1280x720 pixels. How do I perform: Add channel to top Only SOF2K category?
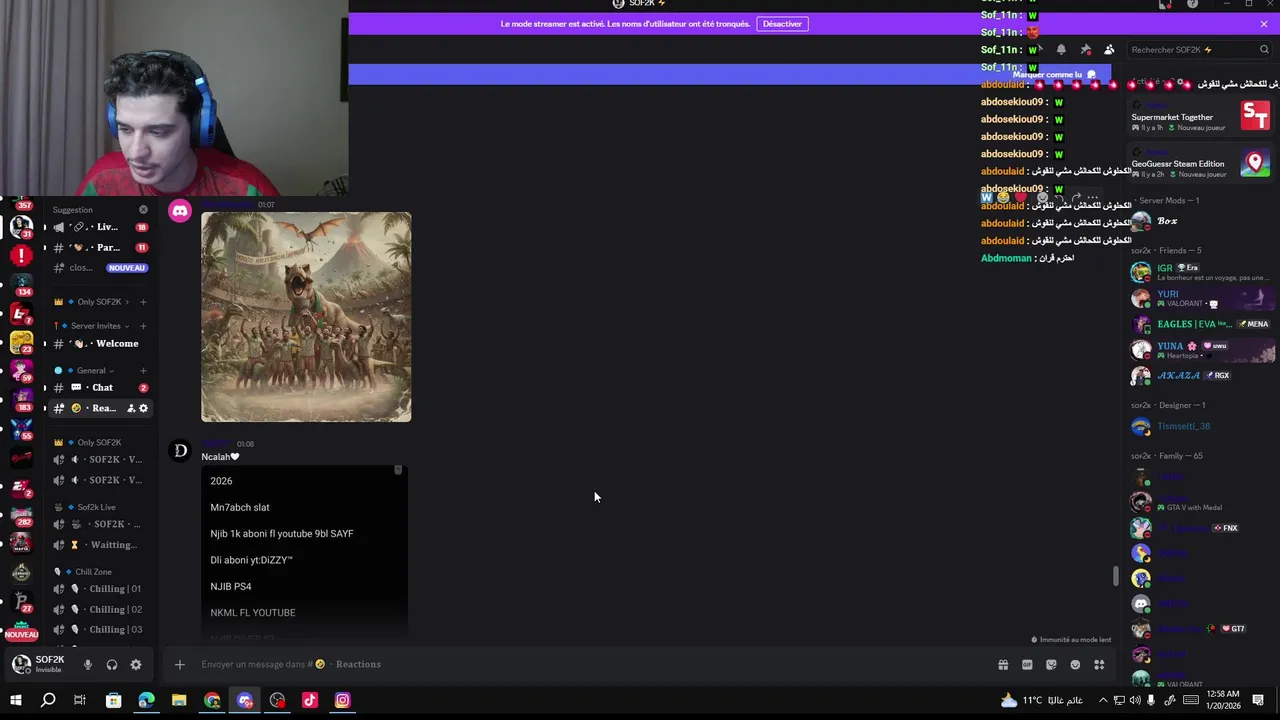tap(143, 302)
